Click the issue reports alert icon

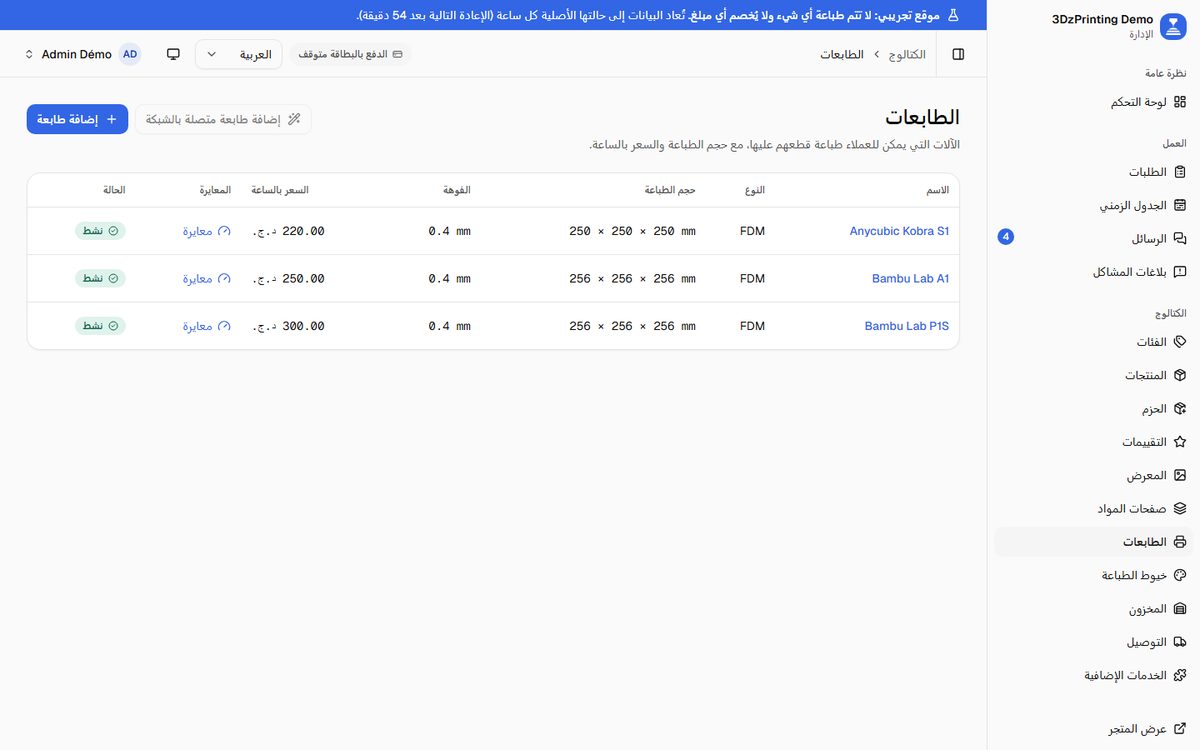(1180, 272)
